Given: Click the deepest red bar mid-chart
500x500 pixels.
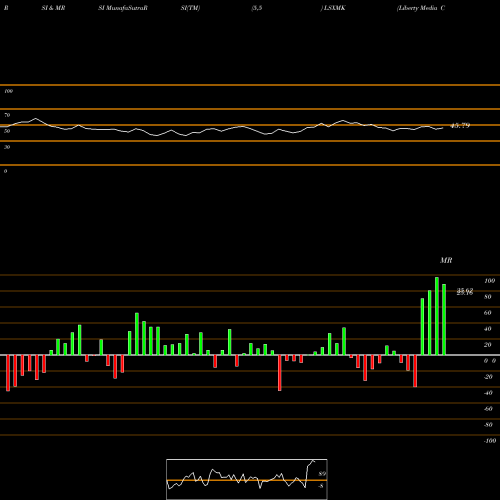Looking at the screenshot, I should (280, 373).
